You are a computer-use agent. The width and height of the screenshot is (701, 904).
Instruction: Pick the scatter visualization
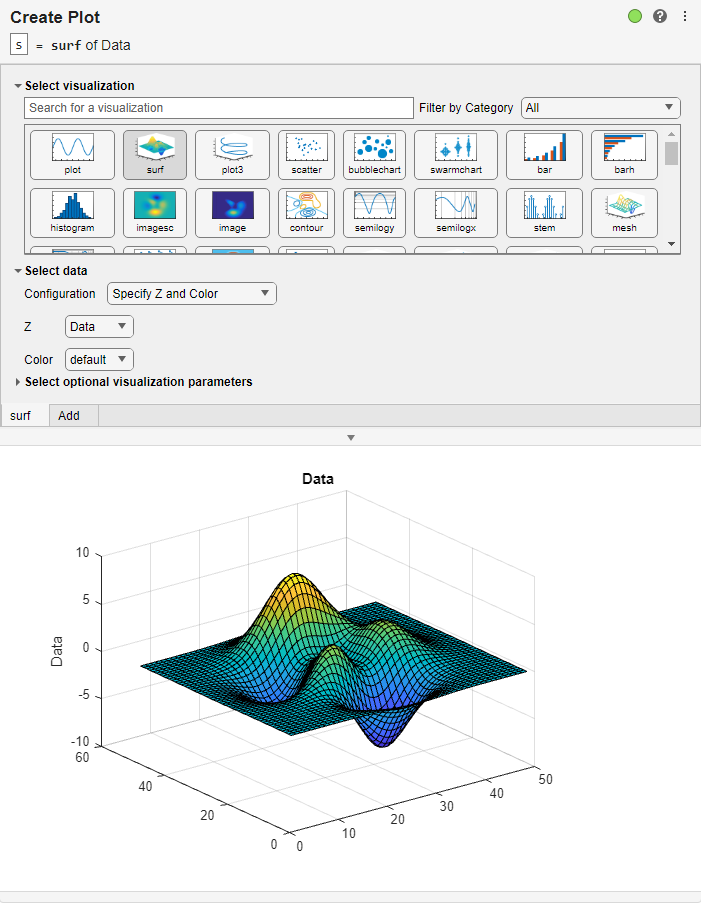tap(306, 155)
